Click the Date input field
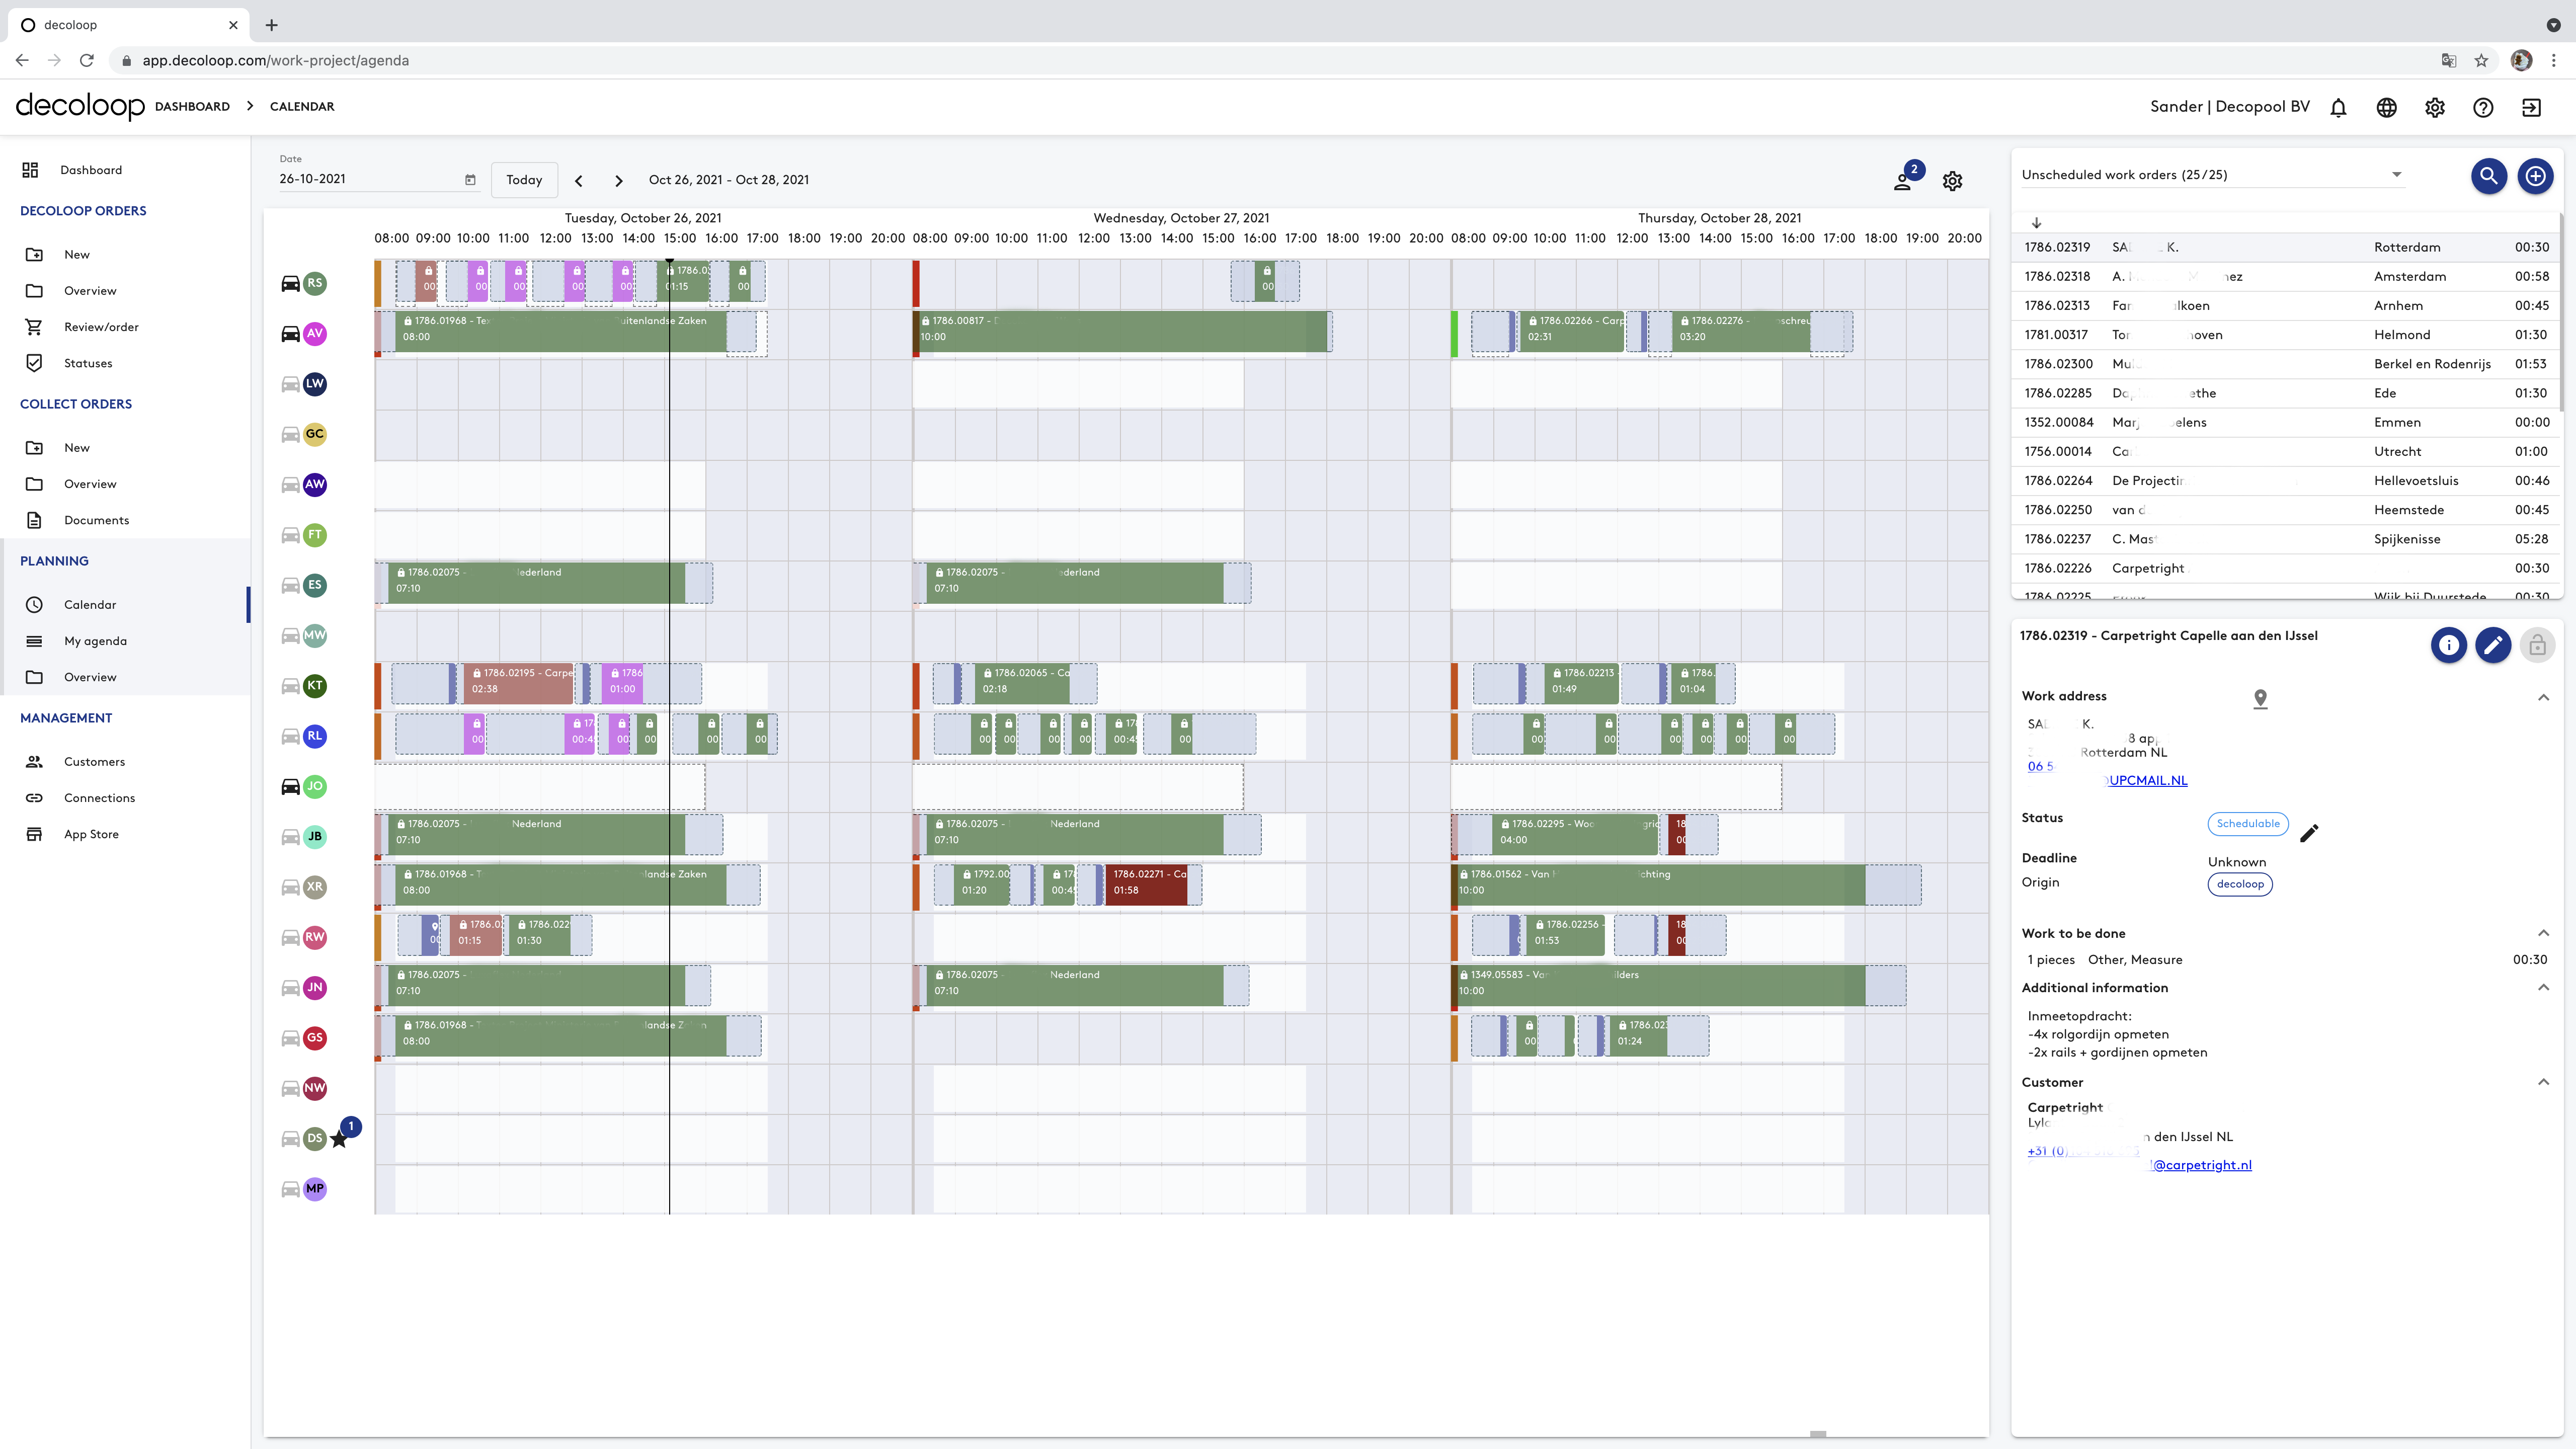This screenshot has height=1449, width=2576. point(380,179)
